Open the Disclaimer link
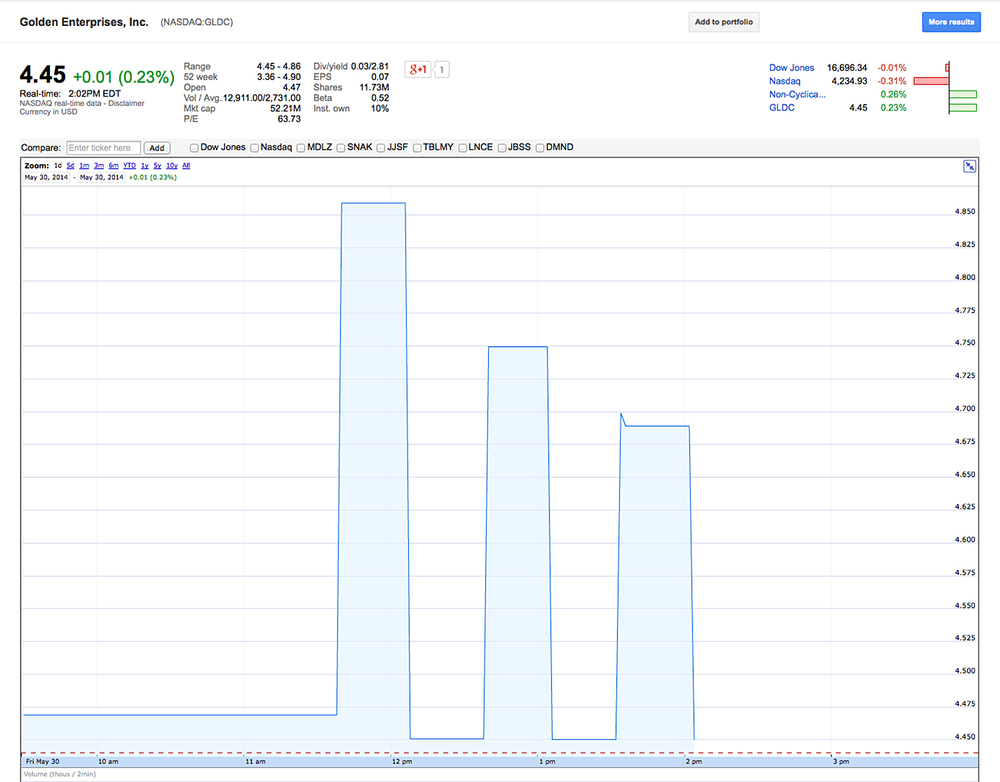 click(x=126, y=103)
